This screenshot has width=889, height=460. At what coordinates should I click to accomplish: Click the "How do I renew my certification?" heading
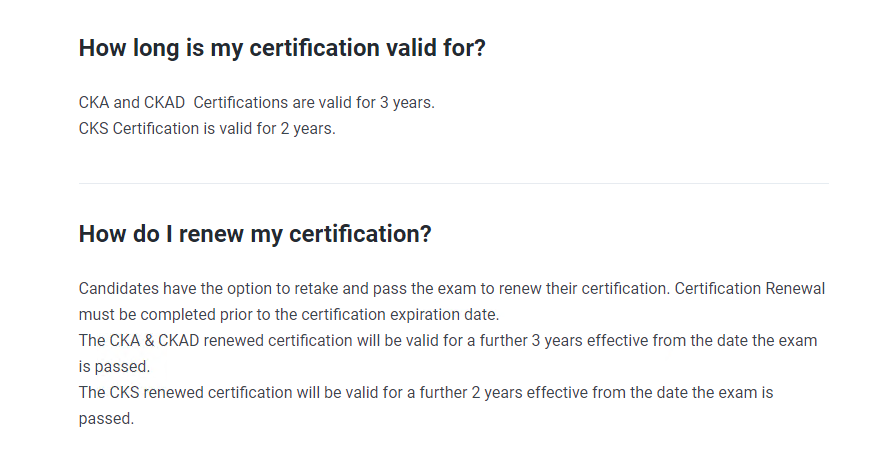tap(255, 235)
